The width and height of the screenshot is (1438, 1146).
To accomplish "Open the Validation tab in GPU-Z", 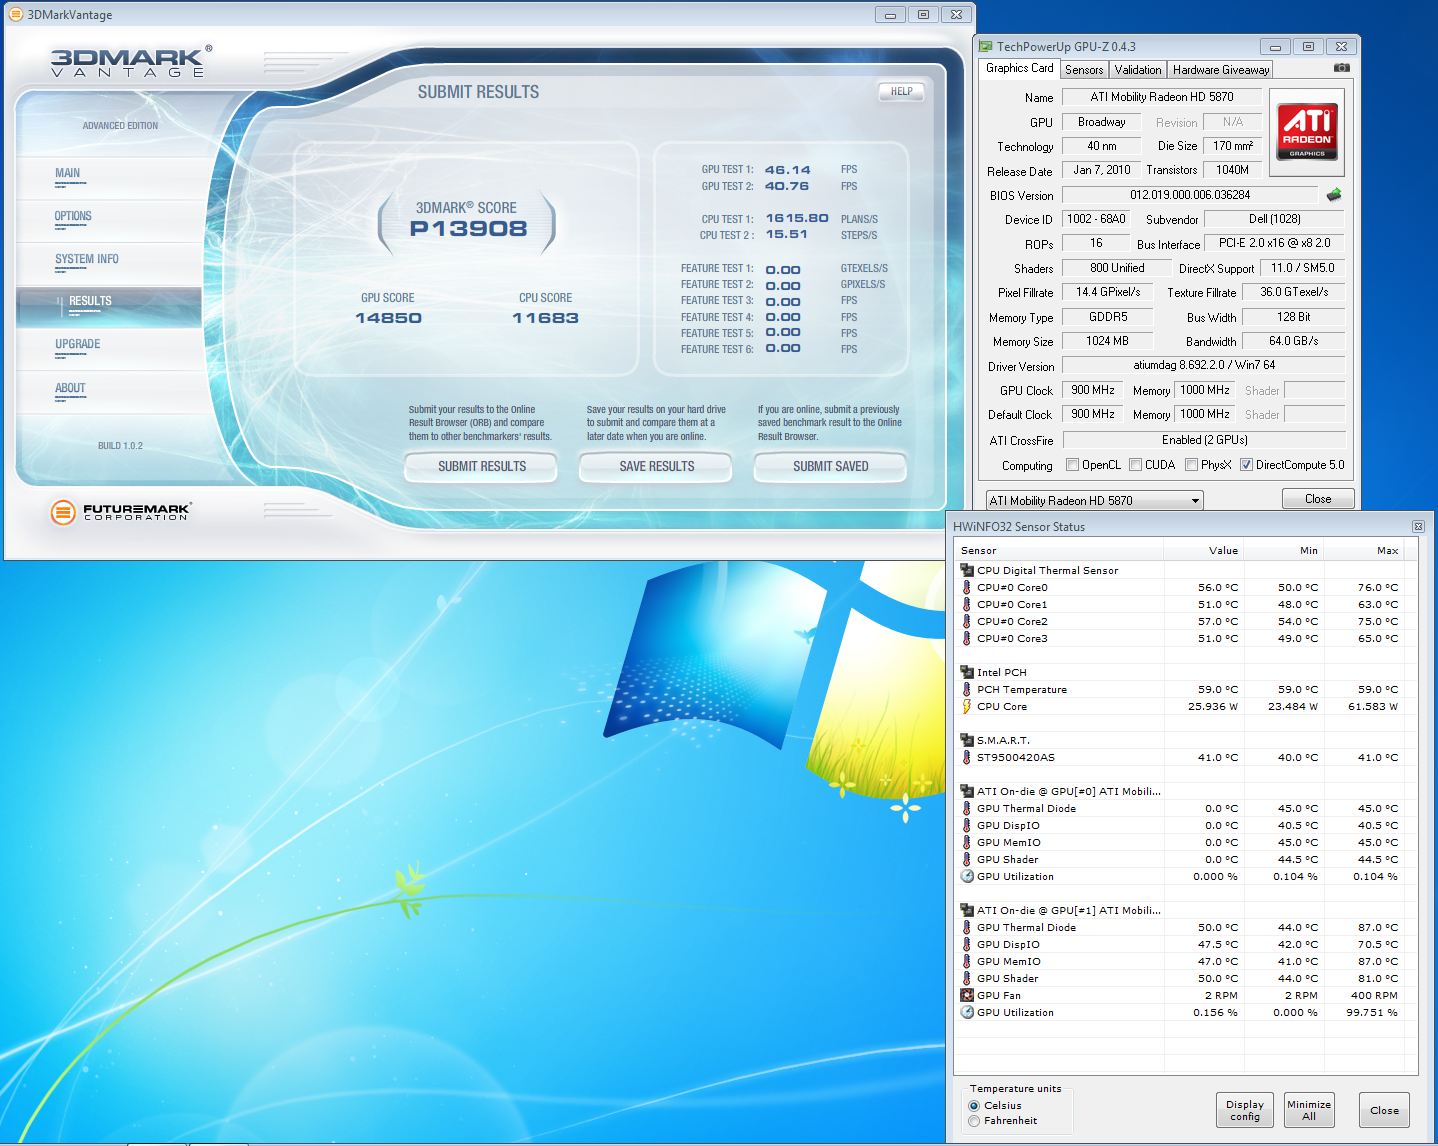I will (1138, 69).
